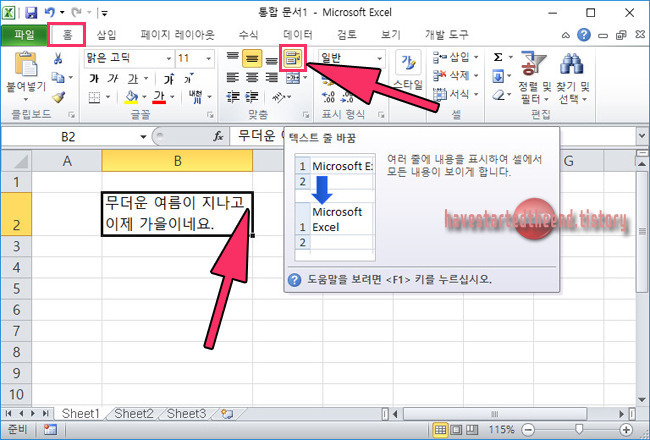Viewport: 650px width, 440px height.
Task: Switch to the Review (검토) tab
Action: click(347, 35)
